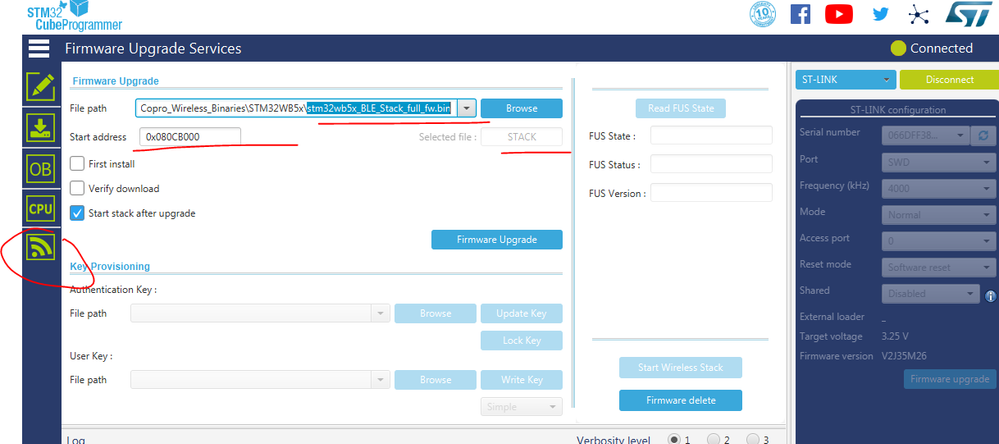Open the Port SWD dropdown
Screen dimensions: 999x444
pos(939,162)
